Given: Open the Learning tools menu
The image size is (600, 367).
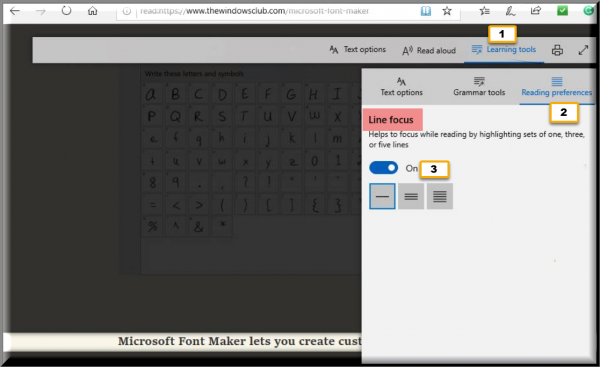Looking at the screenshot, I should pyautogui.click(x=504, y=50).
